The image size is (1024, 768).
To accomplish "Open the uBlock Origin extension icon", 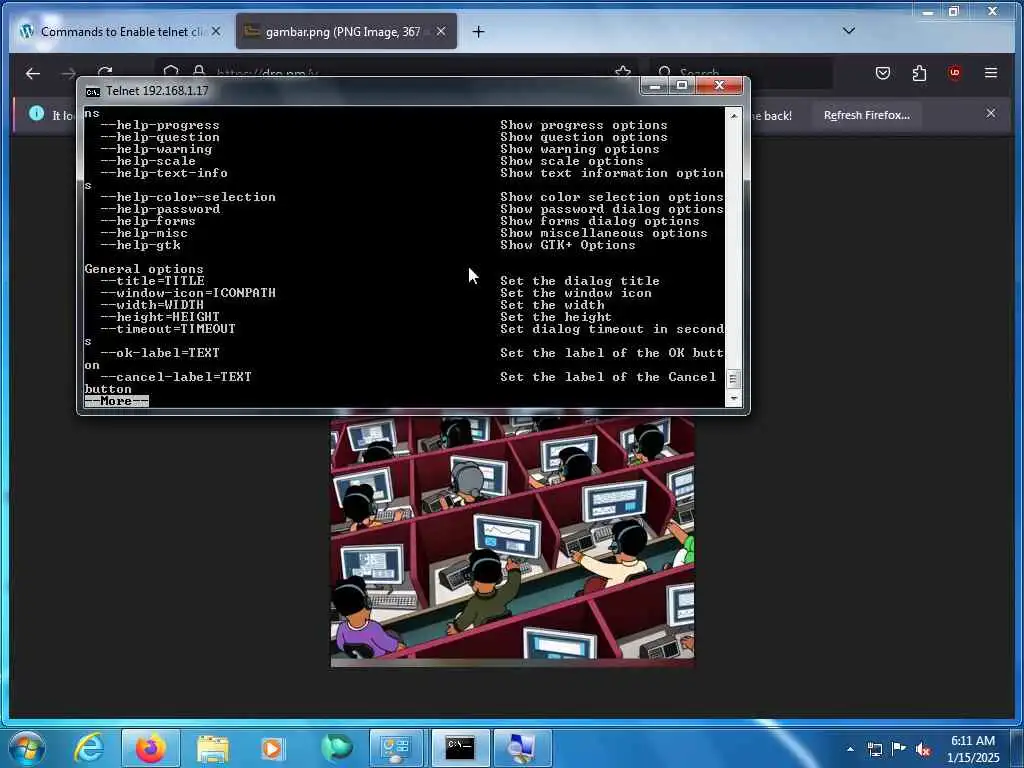I will (x=955, y=73).
